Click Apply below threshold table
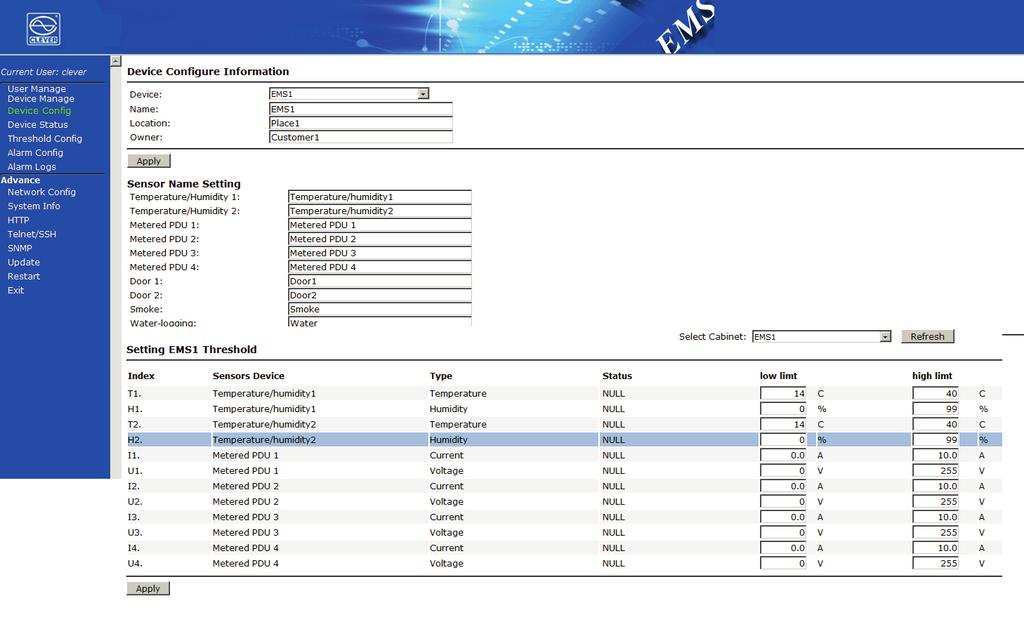 [x=148, y=588]
